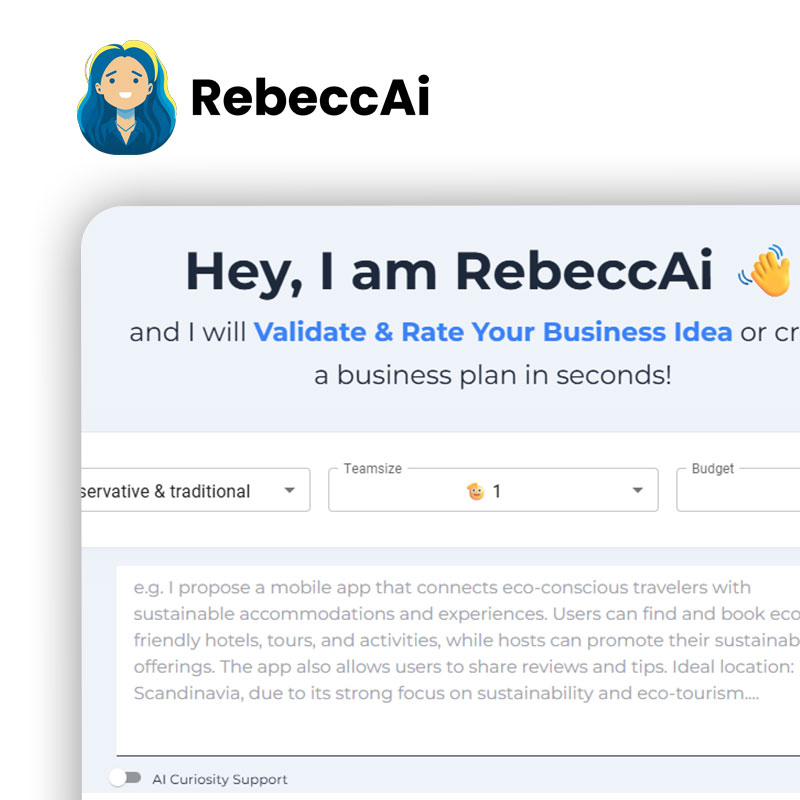
Task: Click the arrow on conservative & traditional dropdown
Action: 290,490
